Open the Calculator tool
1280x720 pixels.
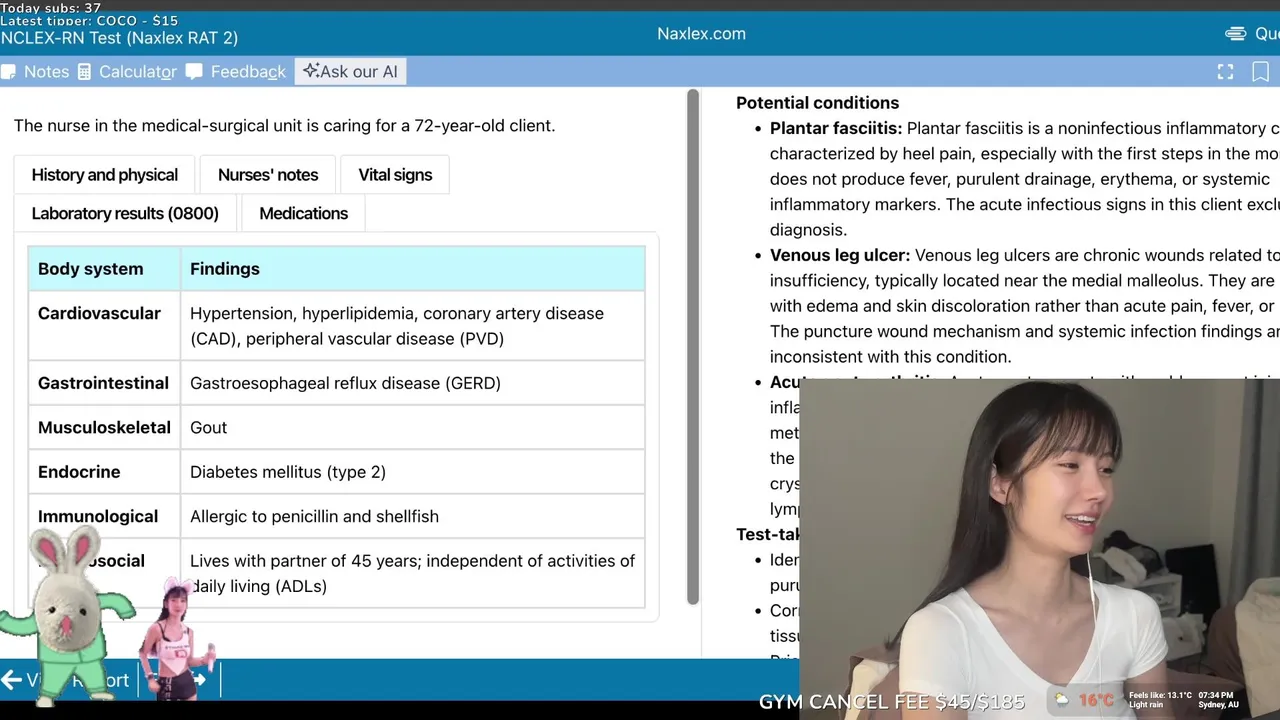click(x=127, y=72)
